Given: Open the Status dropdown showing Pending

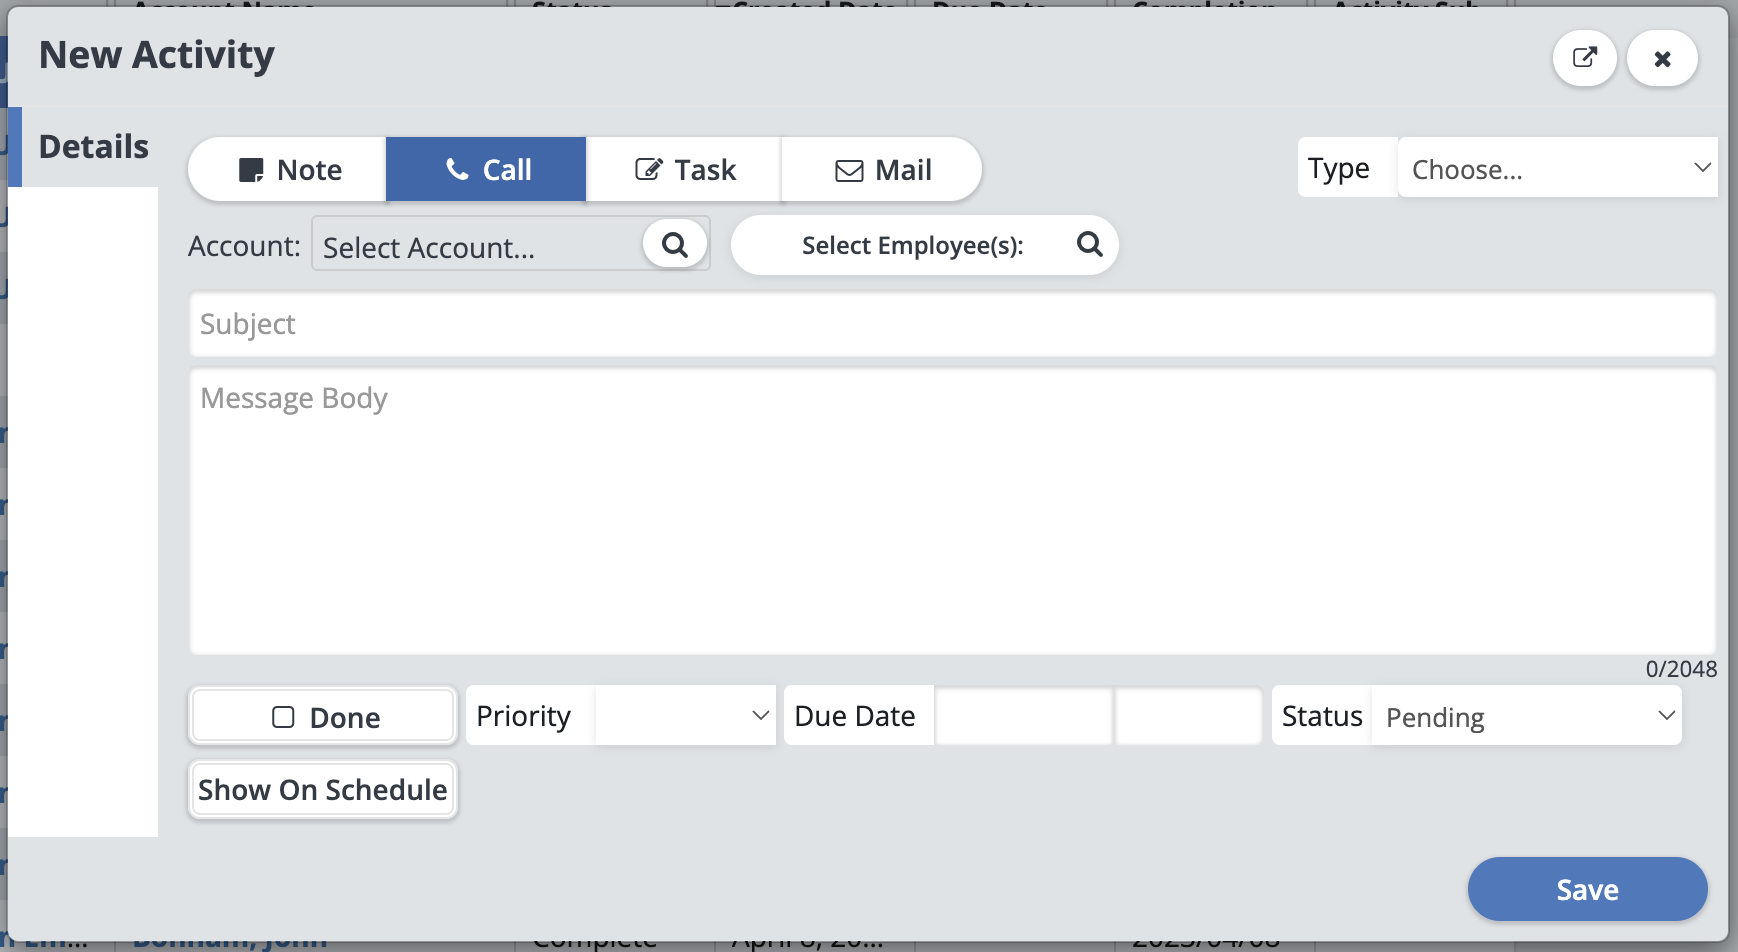Looking at the screenshot, I should pyautogui.click(x=1526, y=716).
